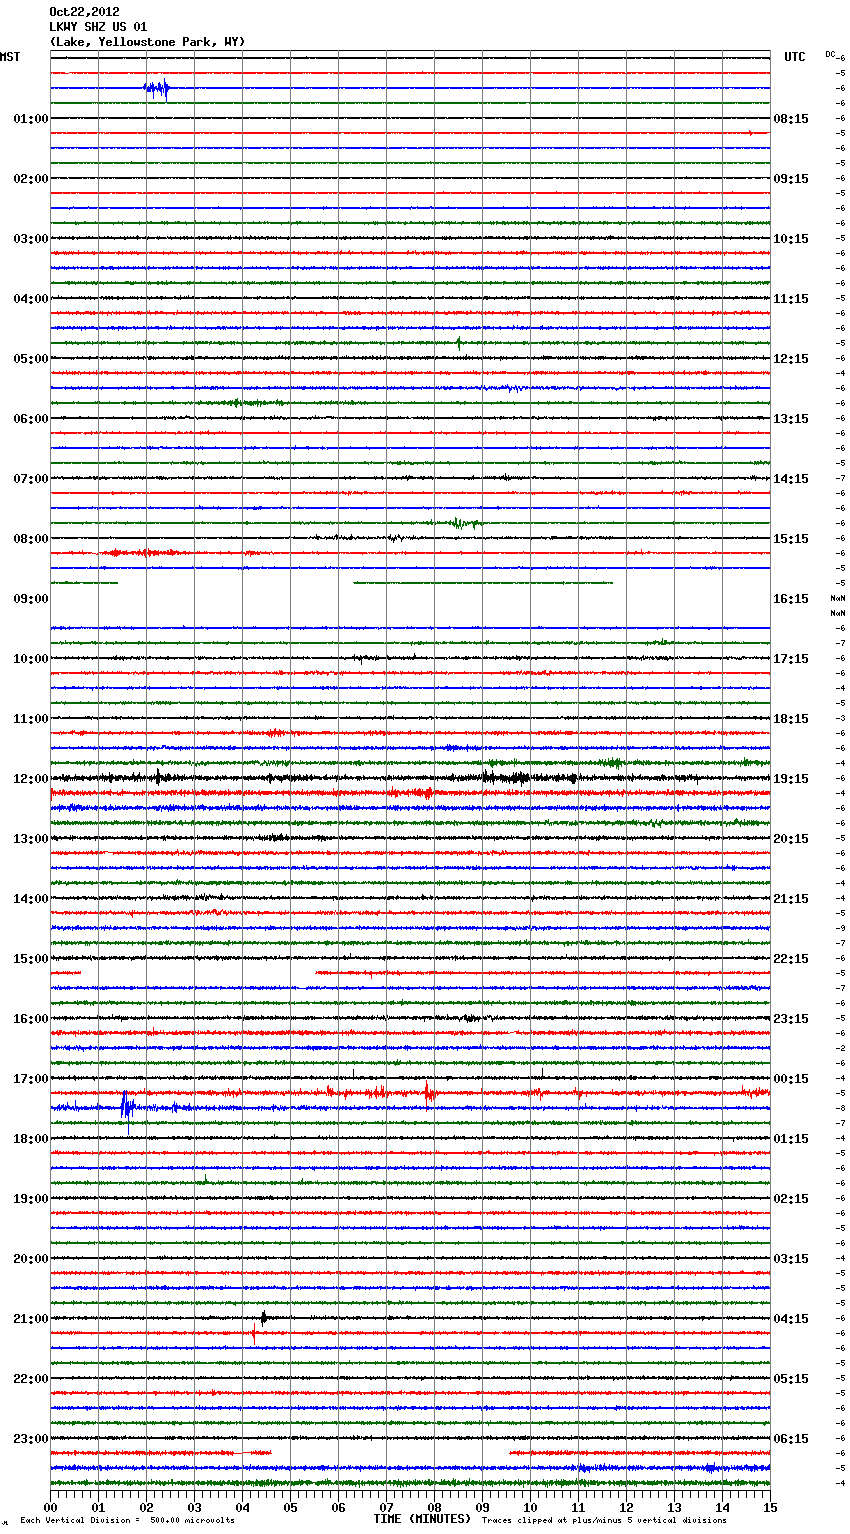Select the 09:00 MST time label
Viewport: 850px width, 1534px height.
click(x=31, y=599)
